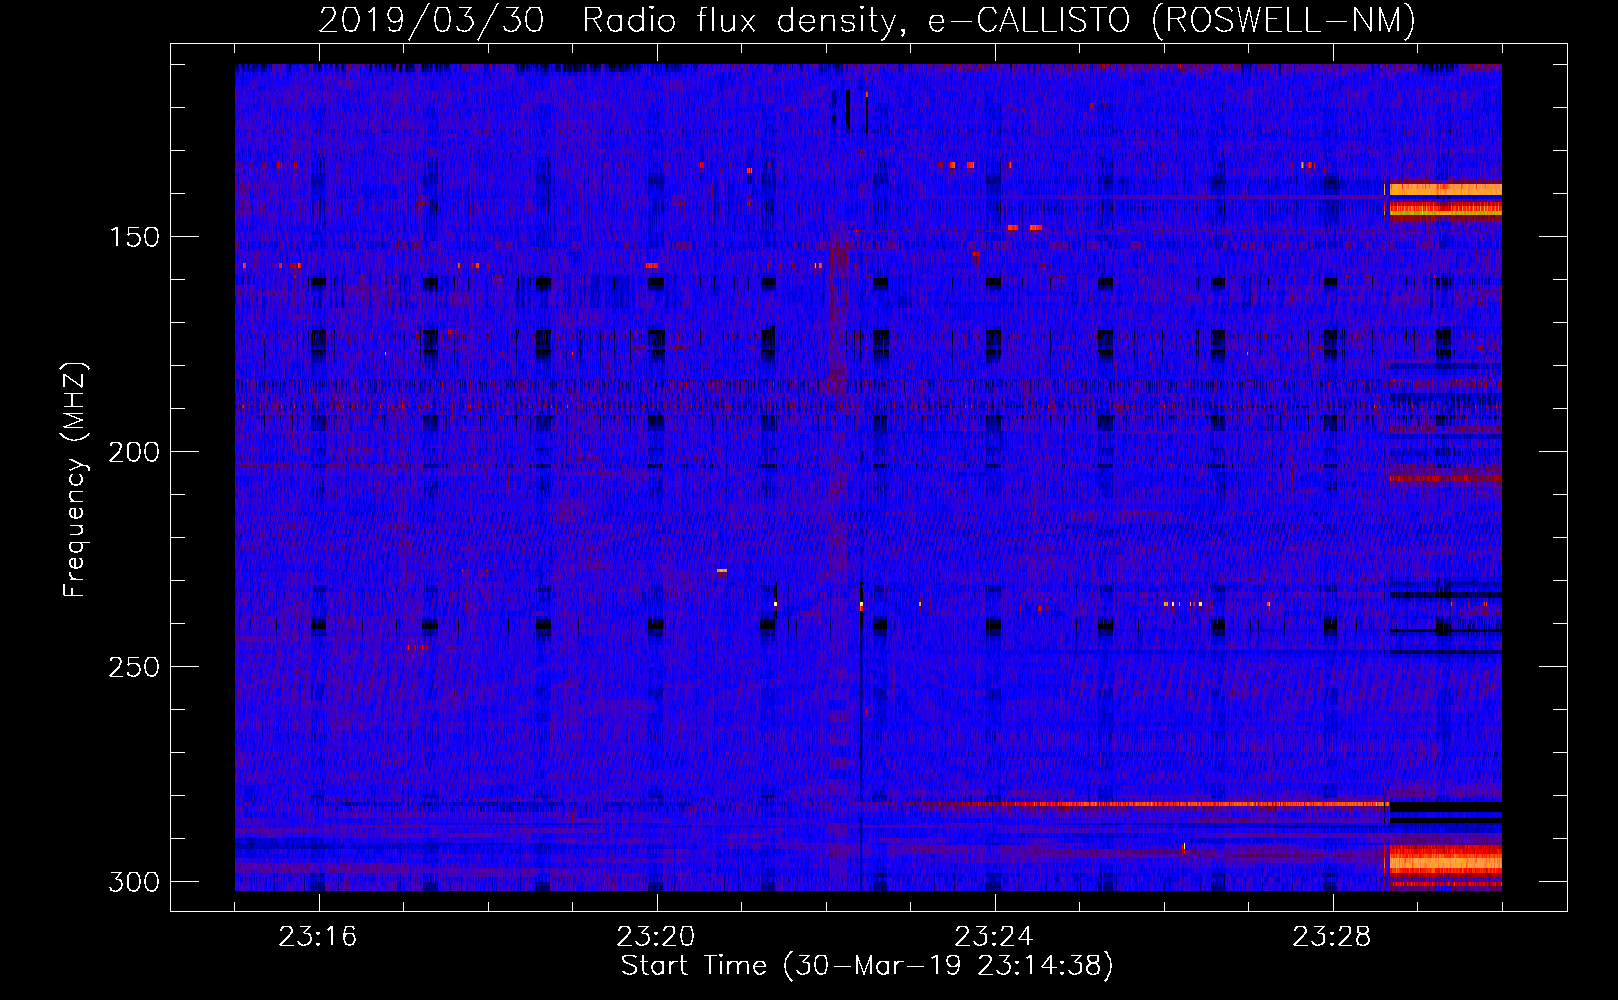Click the 23:16 time tick label
The width and height of the screenshot is (1618, 1000).
[318, 937]
